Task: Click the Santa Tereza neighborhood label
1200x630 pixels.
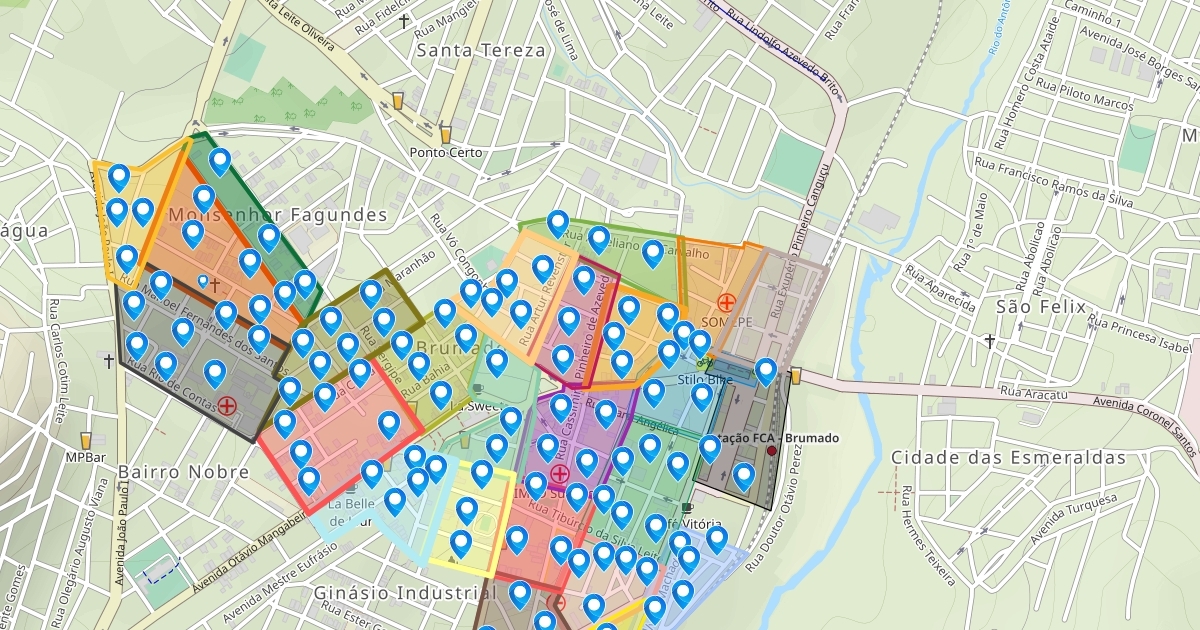Action: point(481,50)
